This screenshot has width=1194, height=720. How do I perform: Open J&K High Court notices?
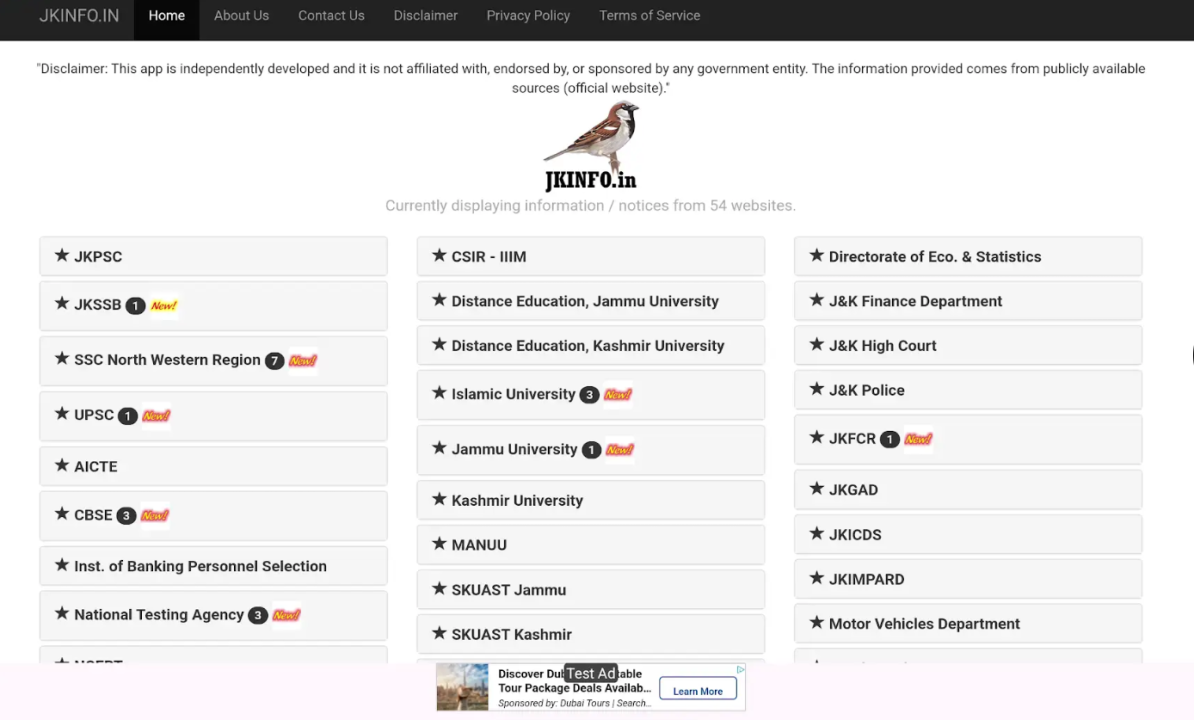coord(968,346)
